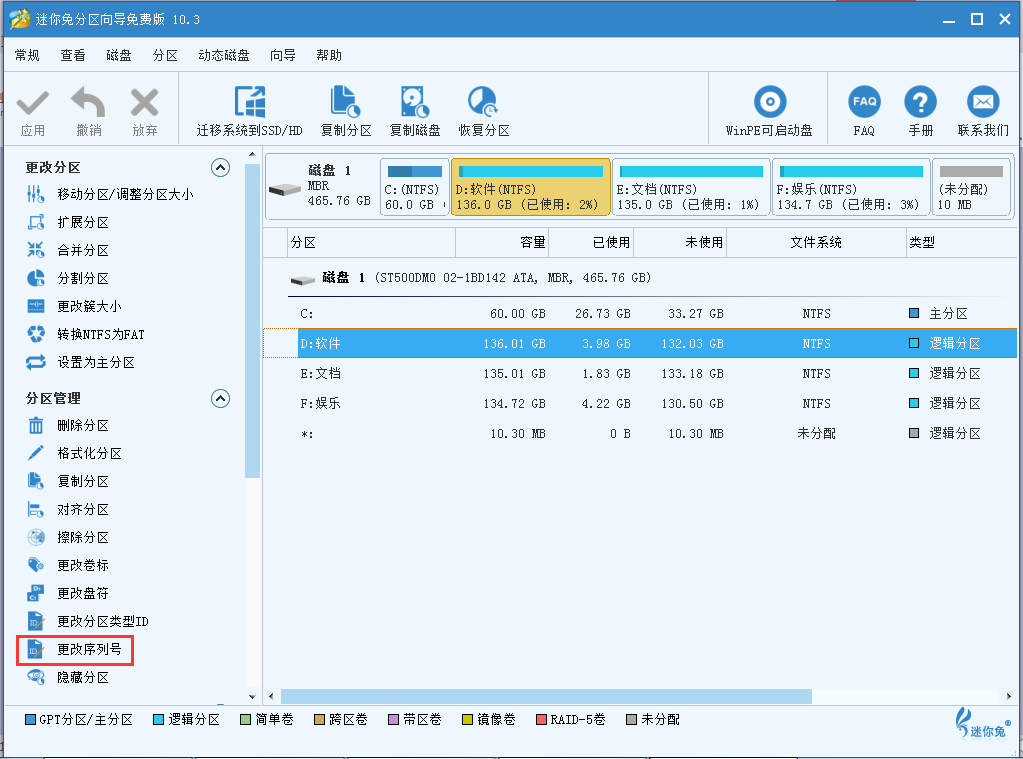The height and width of the screenshot is (759, 1023).
Task: Select the 未分配 10 MB block in disk map
Action: point(971,187)
